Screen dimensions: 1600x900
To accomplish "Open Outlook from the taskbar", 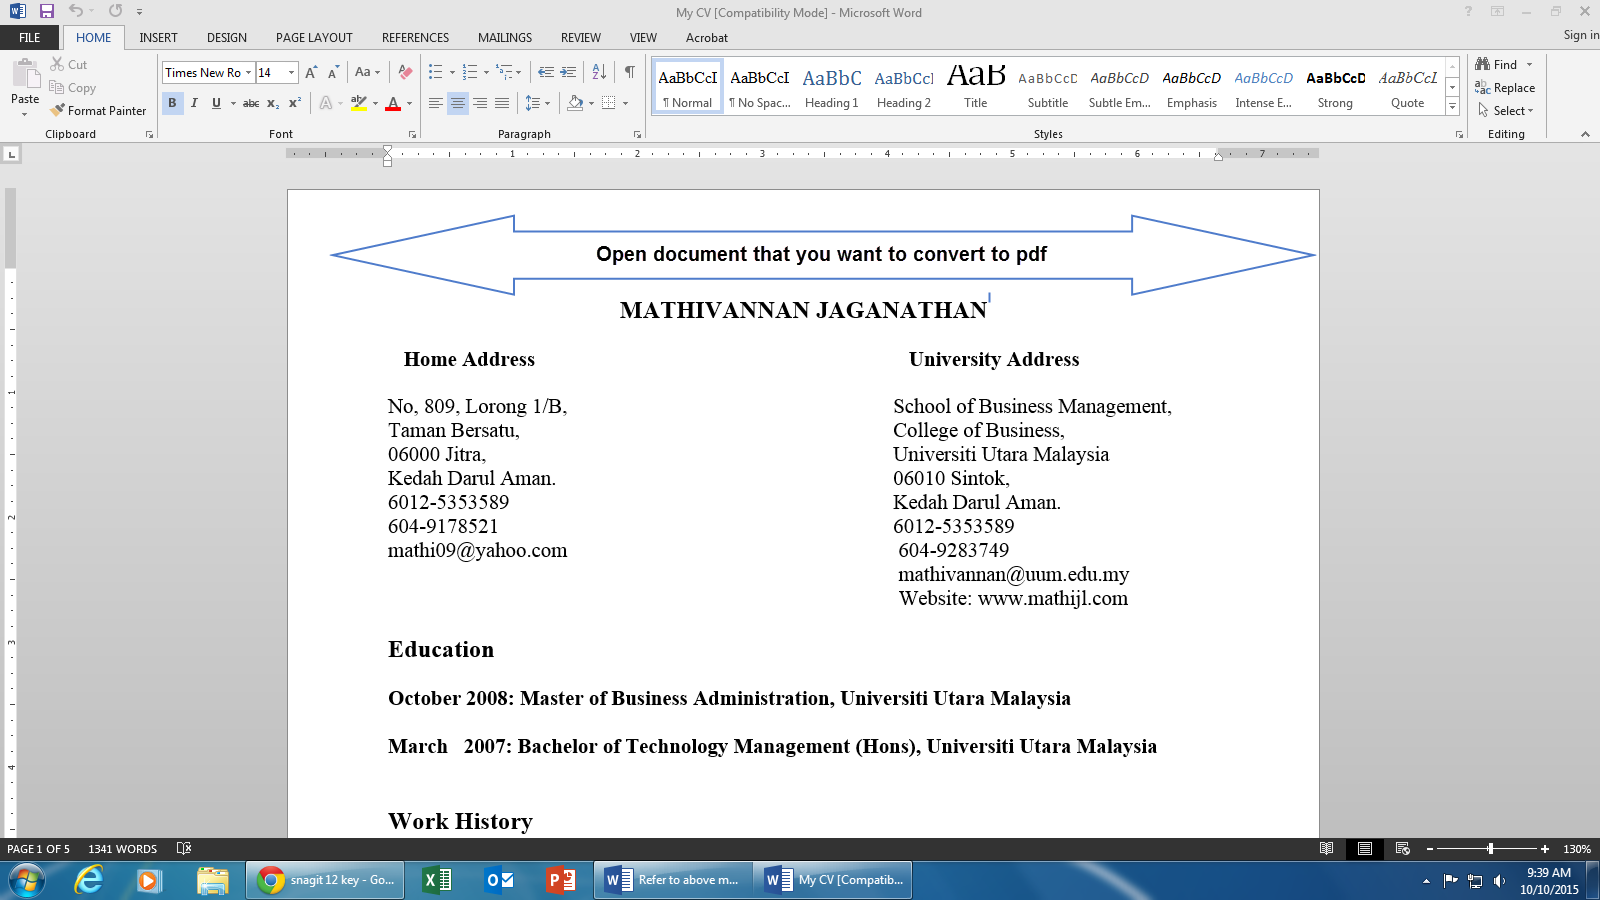I will coord(500,880).
